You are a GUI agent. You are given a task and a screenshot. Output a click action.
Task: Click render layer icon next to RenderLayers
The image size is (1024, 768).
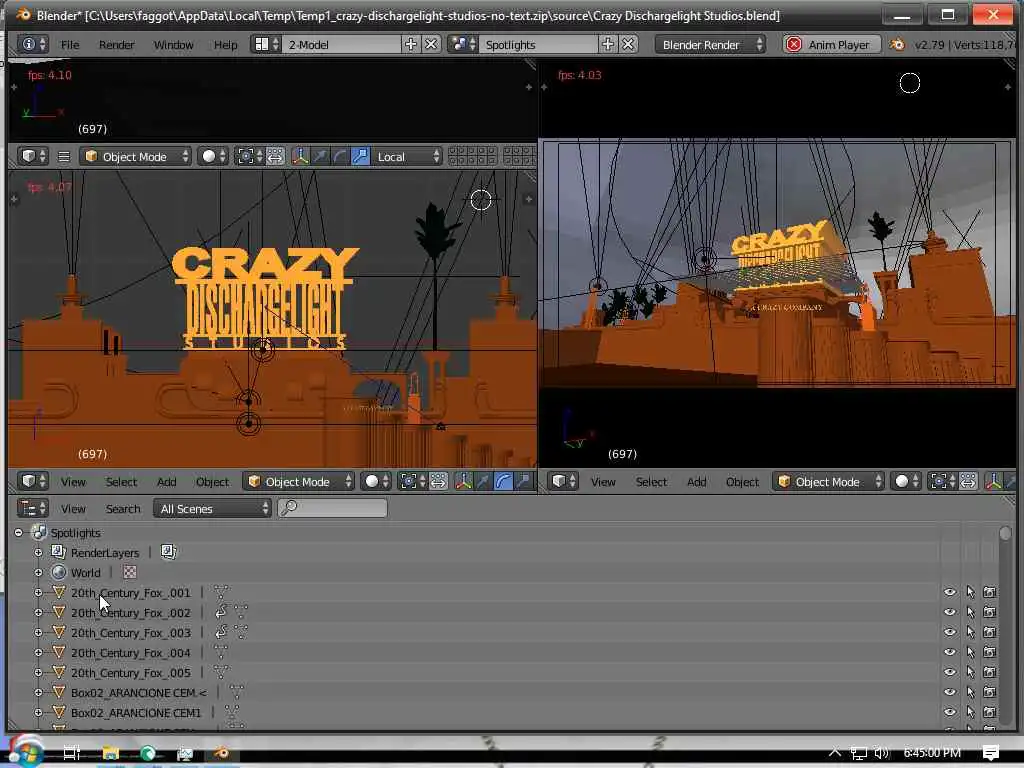(168, 552)
